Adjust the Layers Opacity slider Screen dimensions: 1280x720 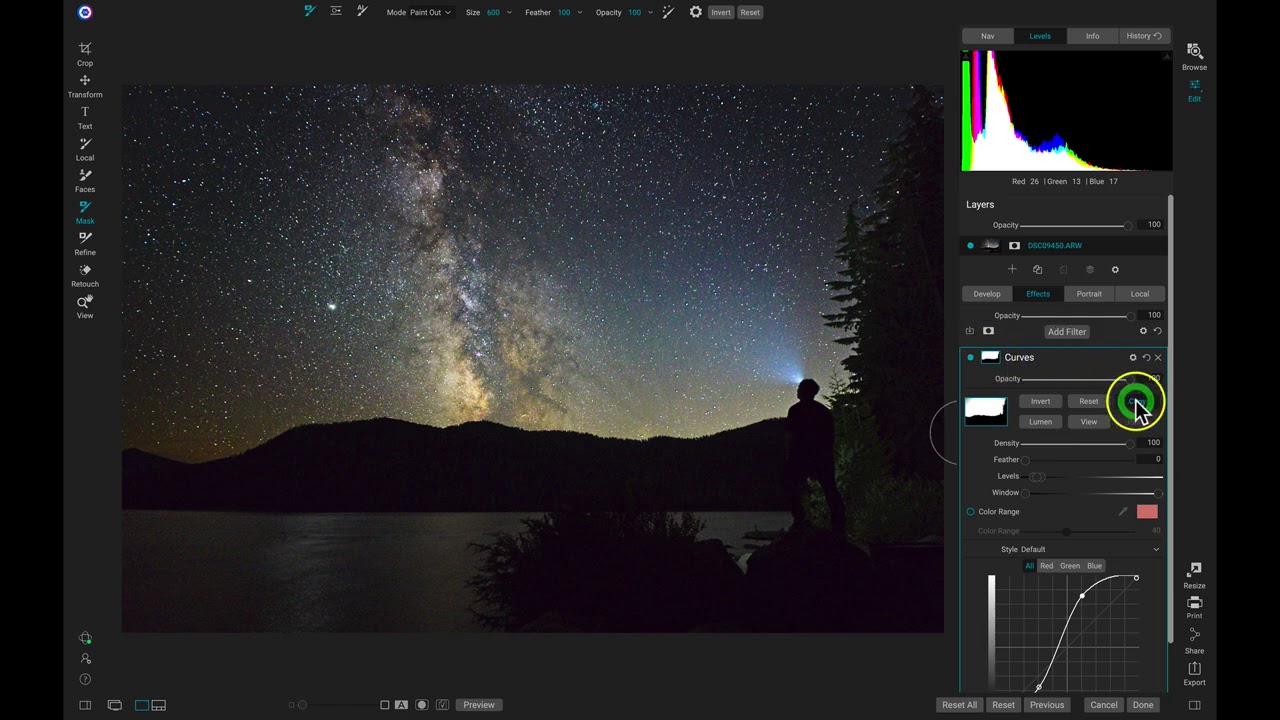click(1077, 225)
